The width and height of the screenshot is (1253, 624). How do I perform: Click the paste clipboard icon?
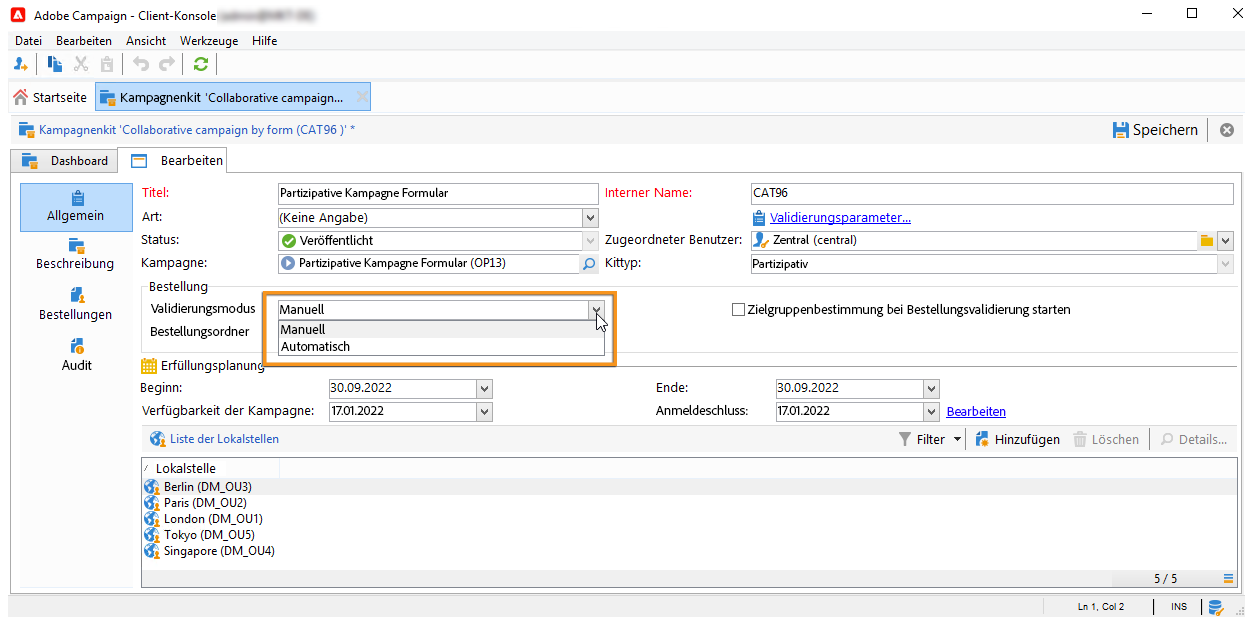click(107, 64)
